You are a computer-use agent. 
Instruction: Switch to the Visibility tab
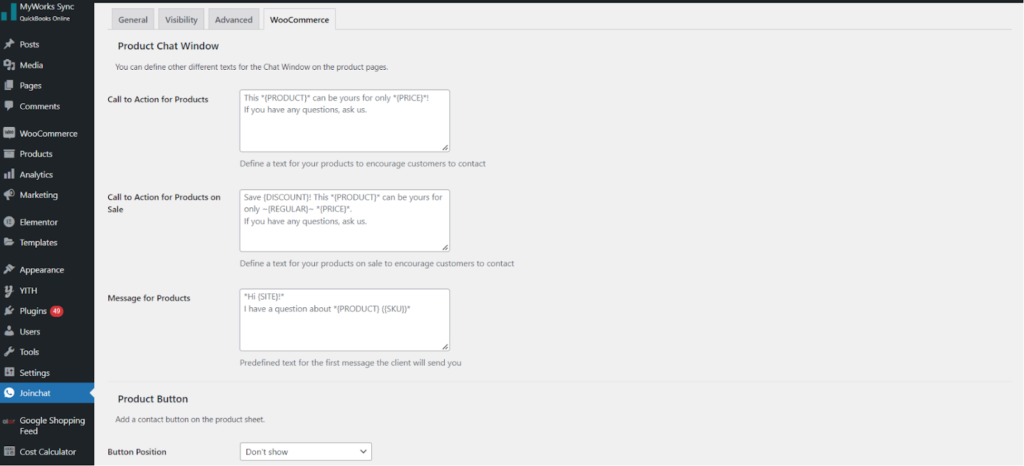coord(180,19)
